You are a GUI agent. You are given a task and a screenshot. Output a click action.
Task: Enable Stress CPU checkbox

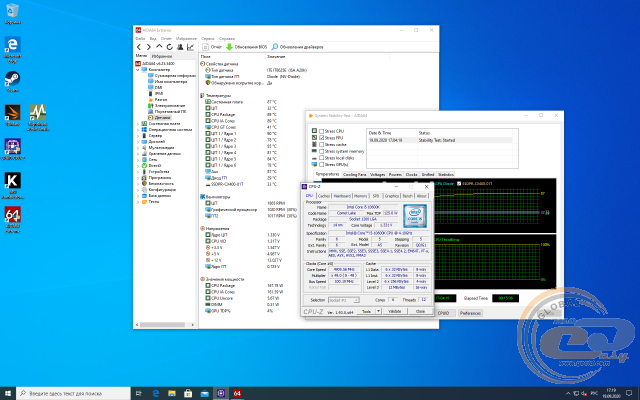pyautogui.click(x=322, y=131)
